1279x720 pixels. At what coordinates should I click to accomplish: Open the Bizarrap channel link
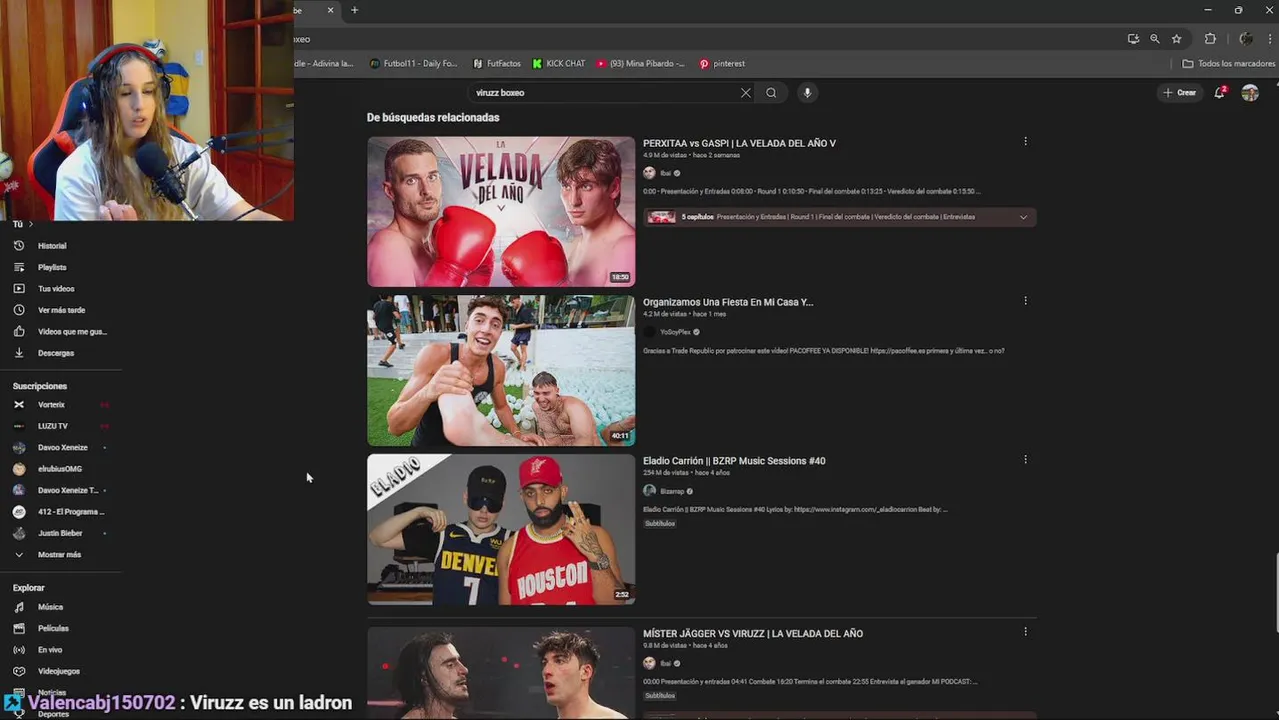pos(671,491)
